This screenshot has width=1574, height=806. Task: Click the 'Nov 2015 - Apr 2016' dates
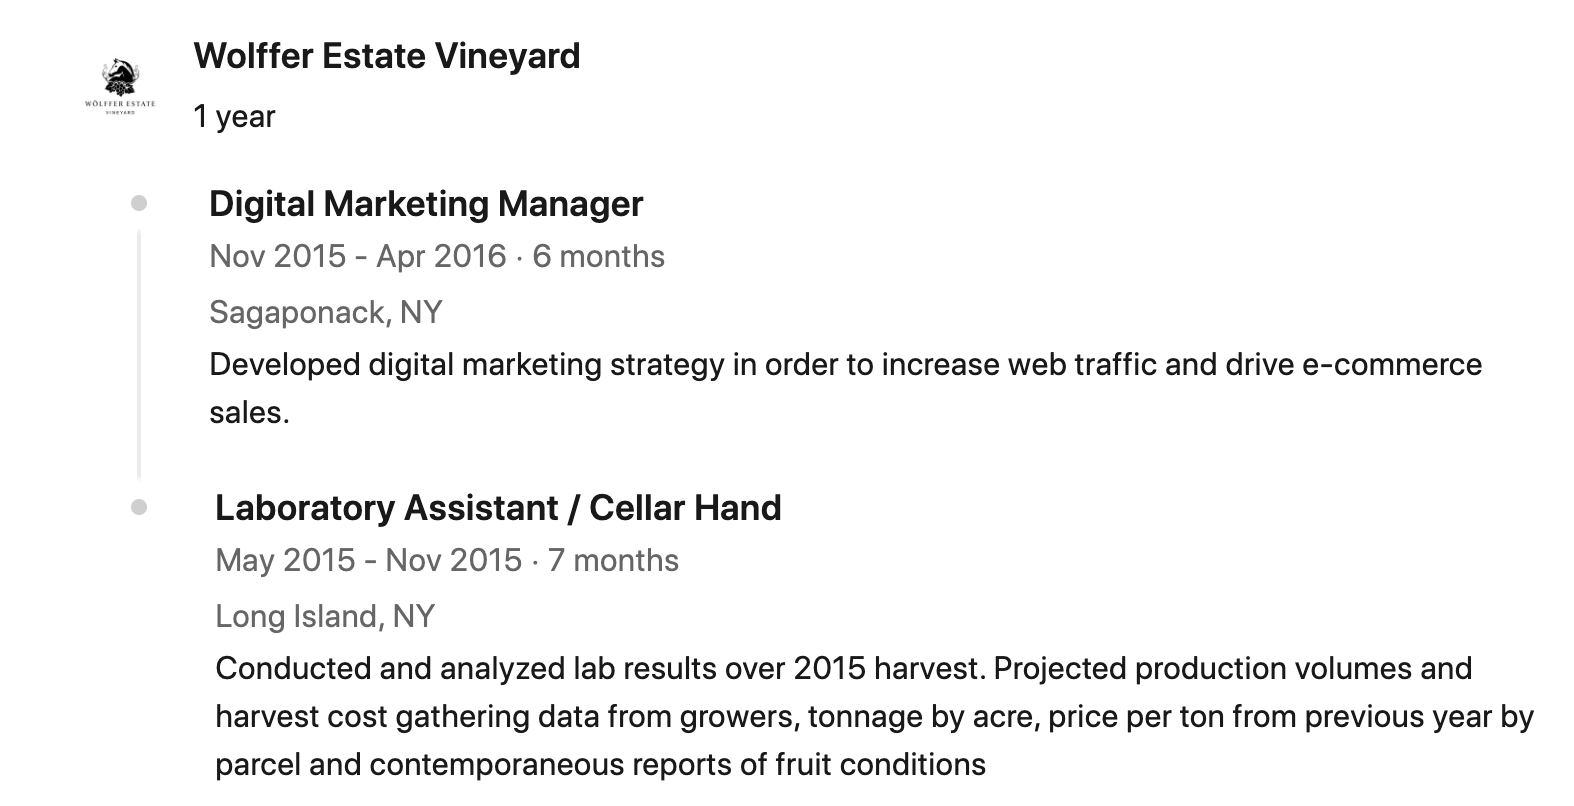(357, 257)
